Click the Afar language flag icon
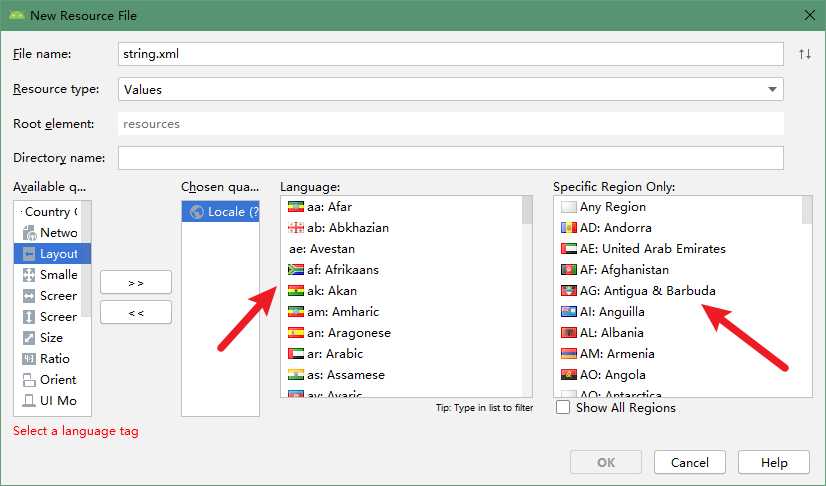 point(296,207)
